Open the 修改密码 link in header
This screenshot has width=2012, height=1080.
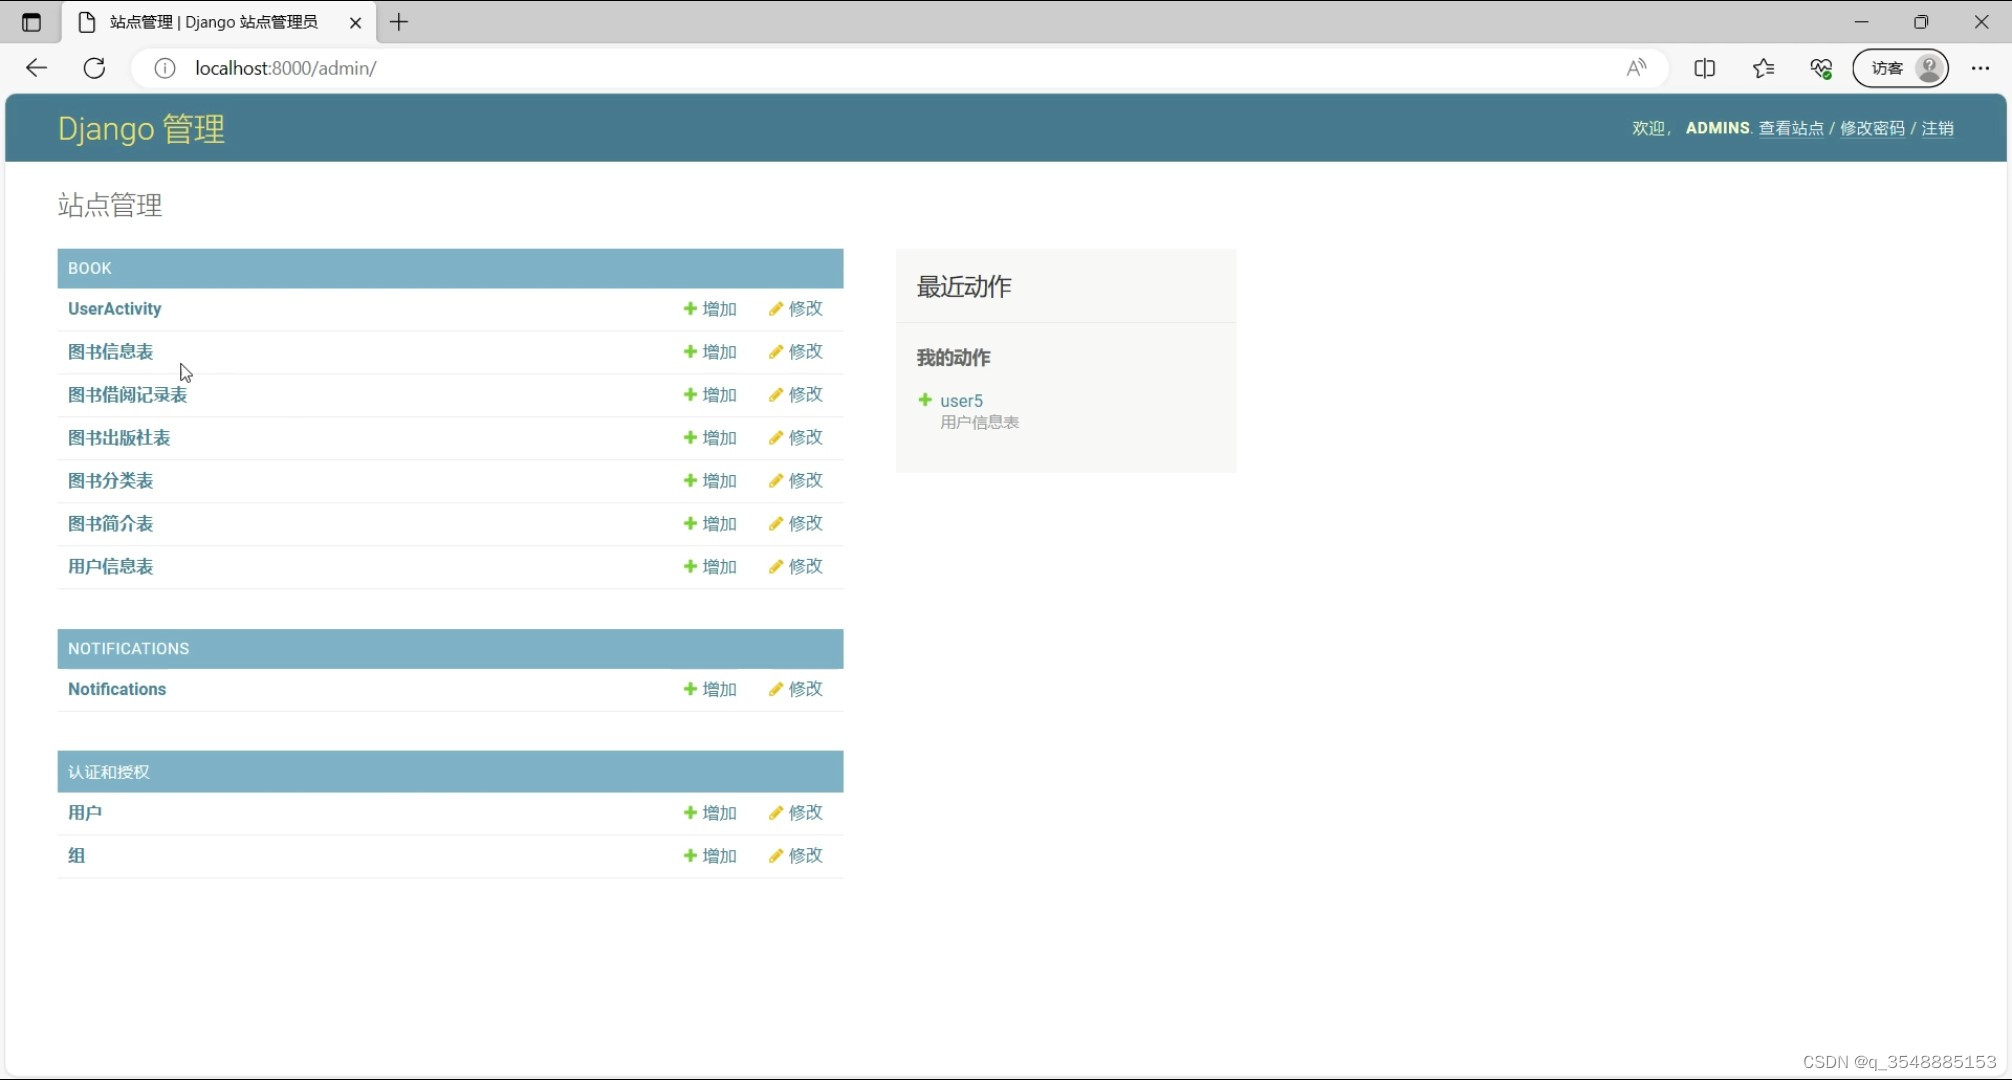(x=1872, y=128)
